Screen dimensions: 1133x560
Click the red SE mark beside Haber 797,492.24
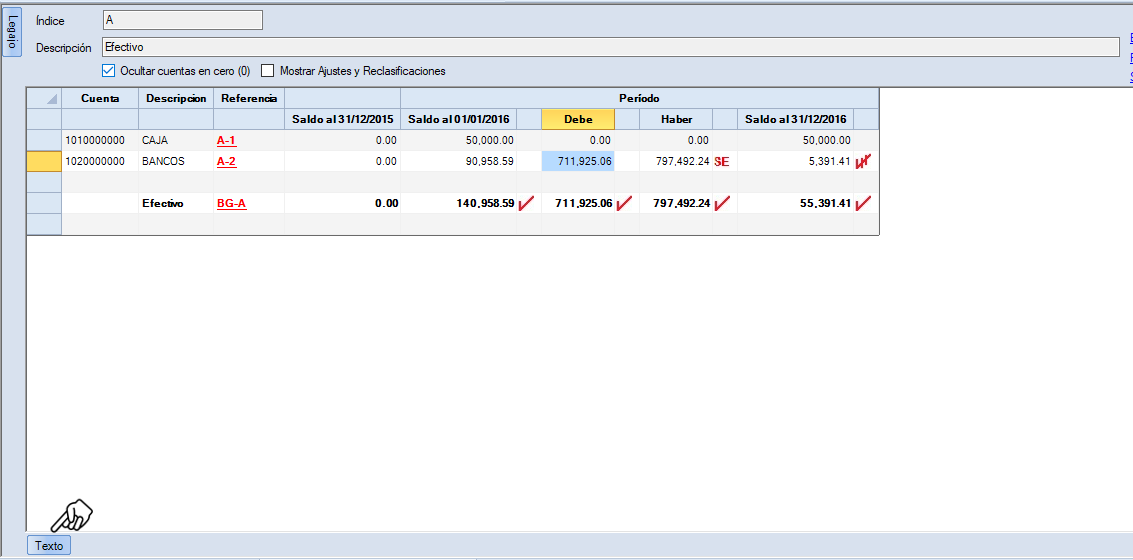click(721, 161)
